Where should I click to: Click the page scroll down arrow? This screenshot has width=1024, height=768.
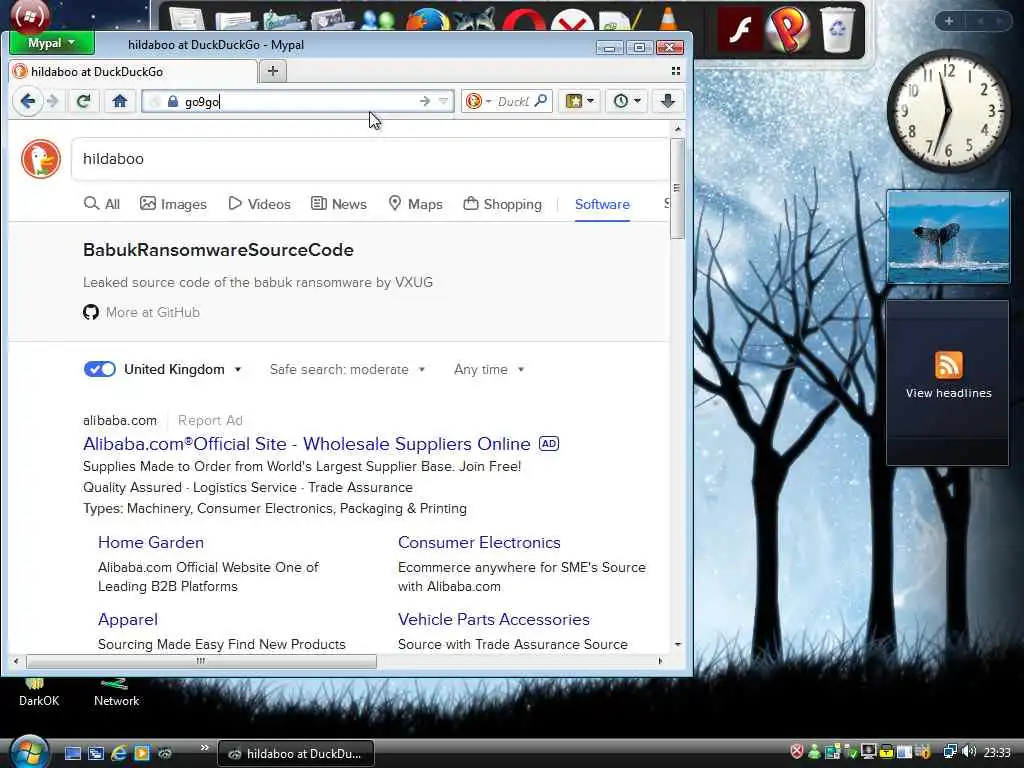[x=678, y=644]
